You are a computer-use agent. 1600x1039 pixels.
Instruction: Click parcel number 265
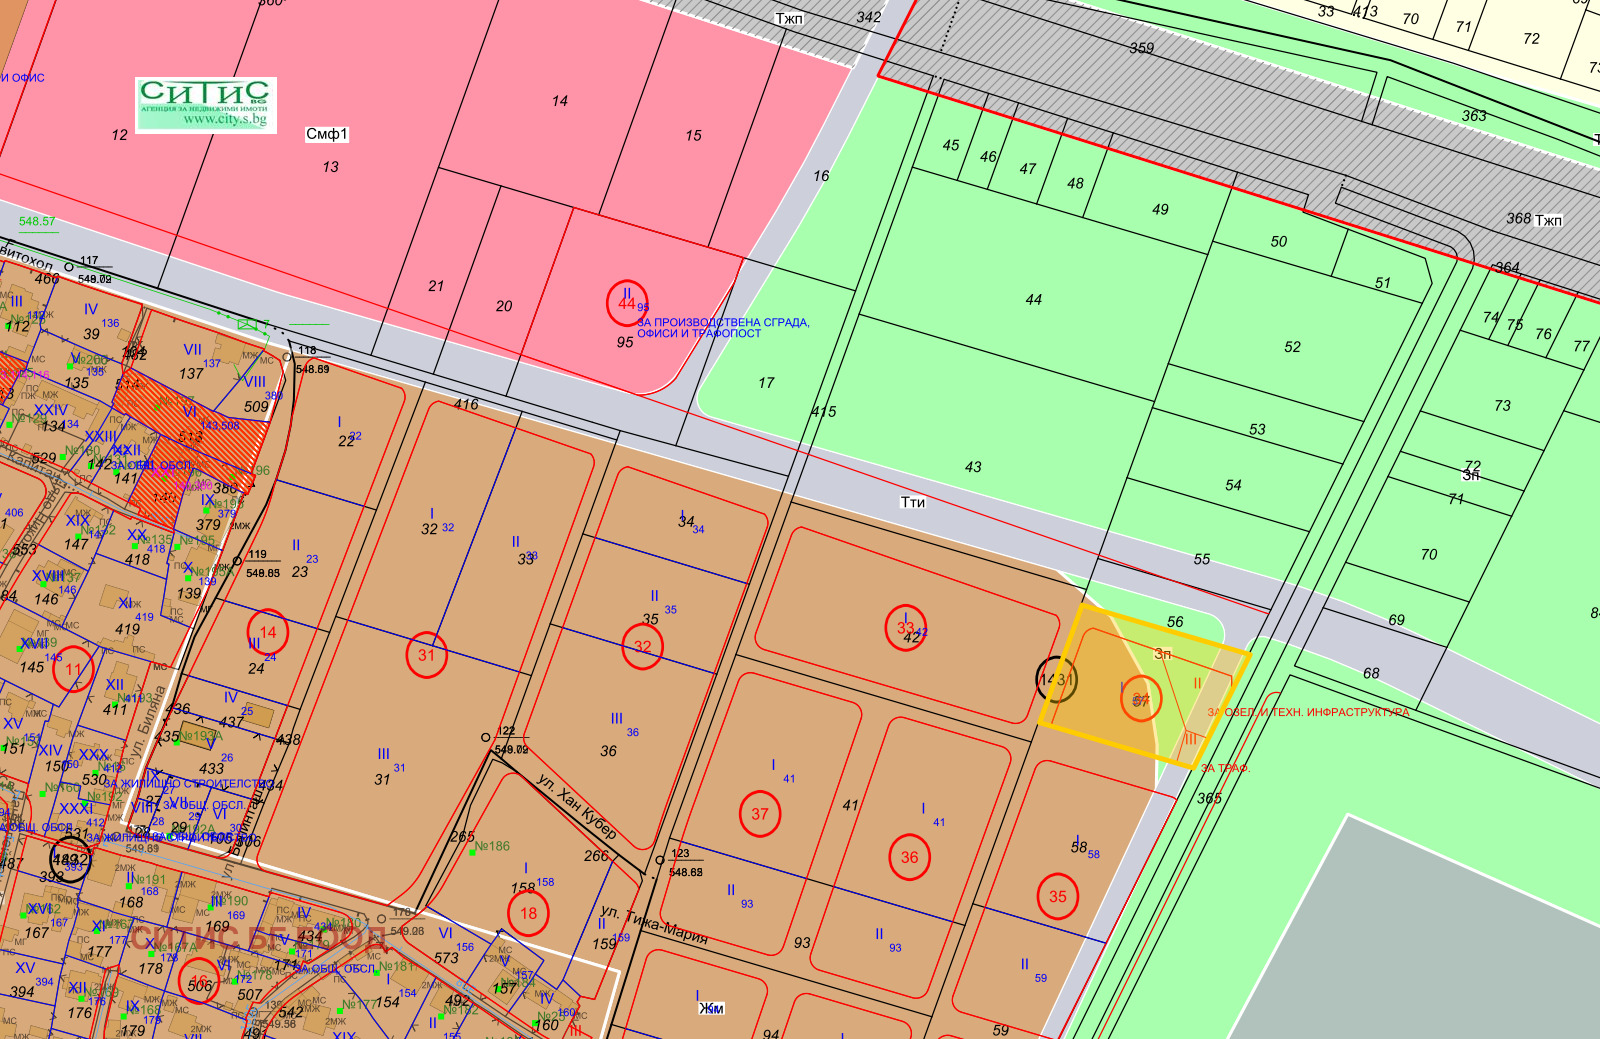[462, 837]
